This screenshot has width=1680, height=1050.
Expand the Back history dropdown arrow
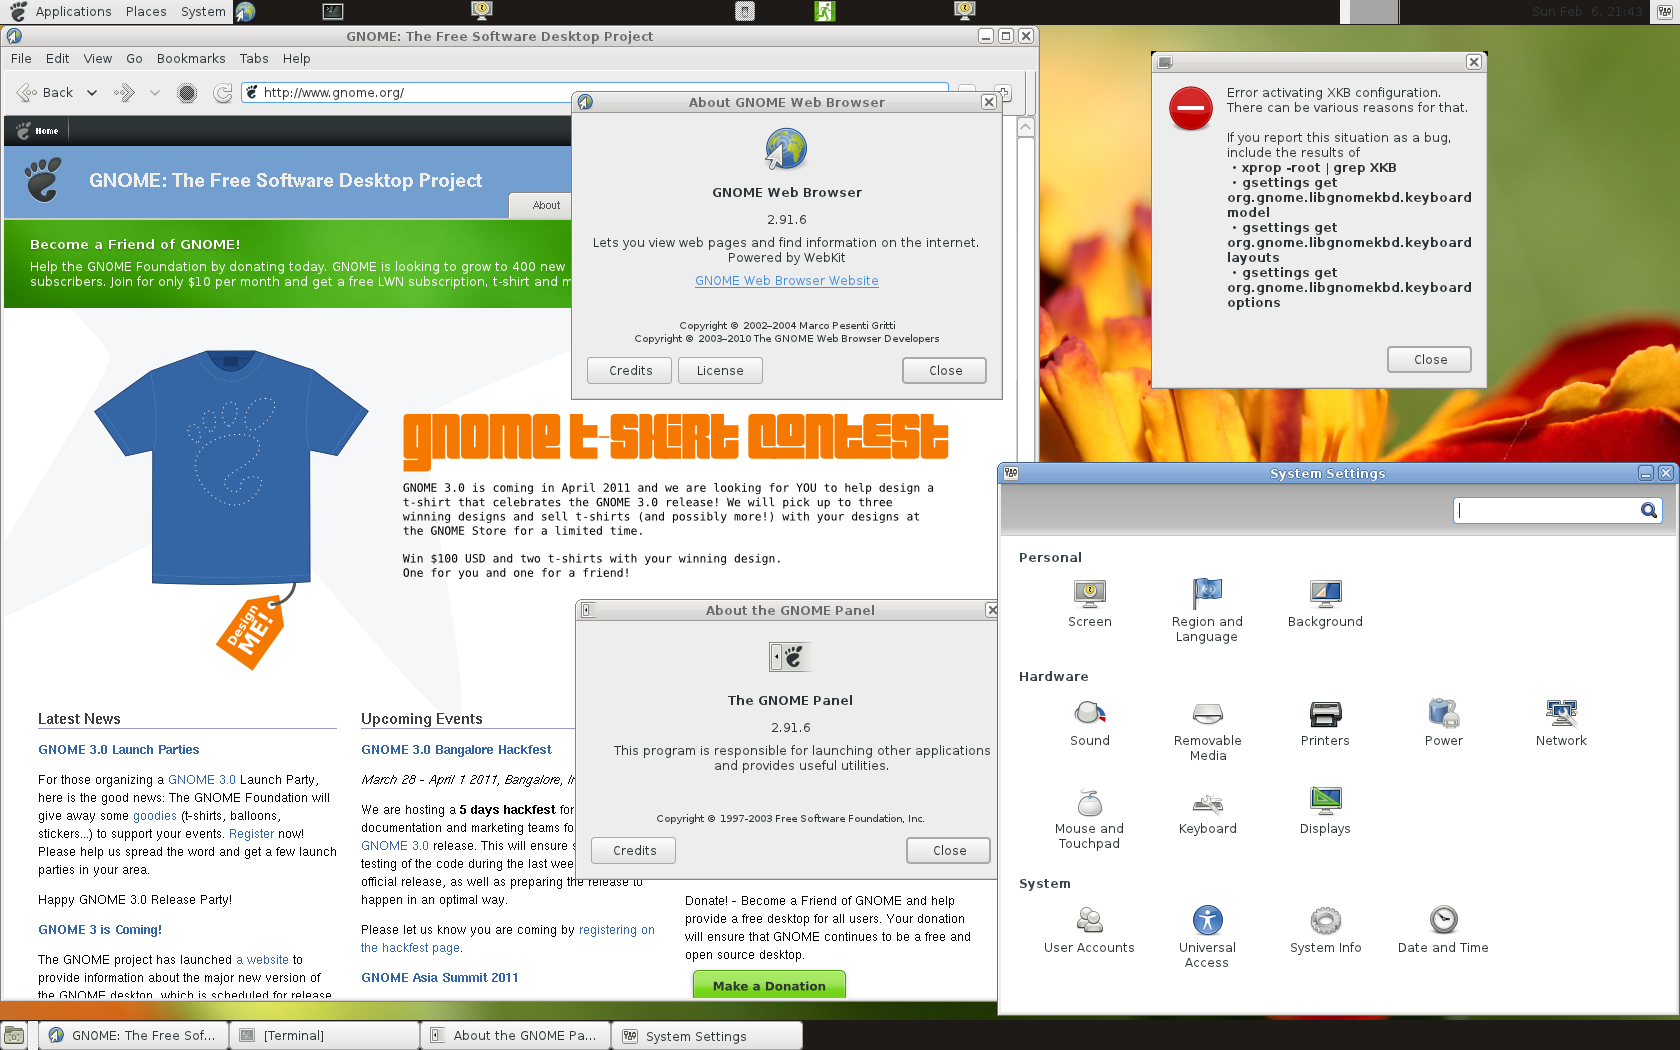(92, 93)
